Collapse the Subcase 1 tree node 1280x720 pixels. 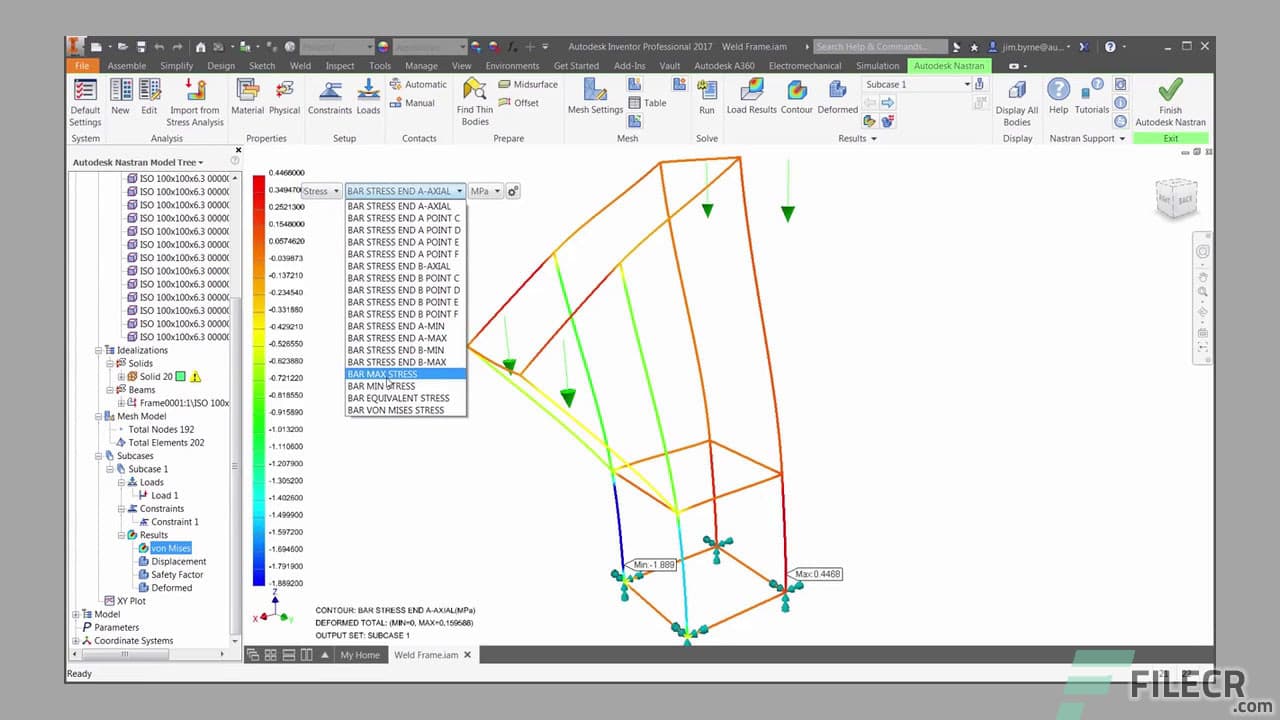110,468
